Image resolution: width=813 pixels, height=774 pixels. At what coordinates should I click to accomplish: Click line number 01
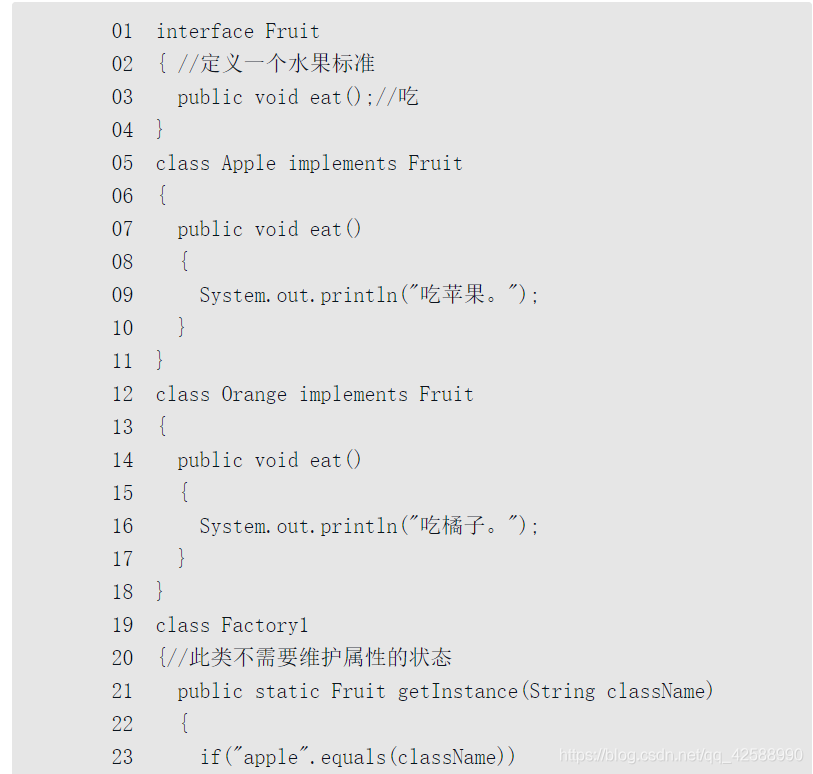[x=122, y=31]
